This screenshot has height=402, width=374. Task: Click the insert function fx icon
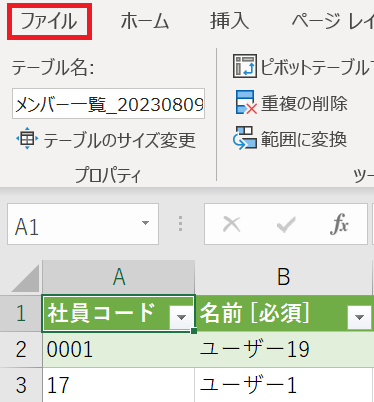click(x=339, y=224)
